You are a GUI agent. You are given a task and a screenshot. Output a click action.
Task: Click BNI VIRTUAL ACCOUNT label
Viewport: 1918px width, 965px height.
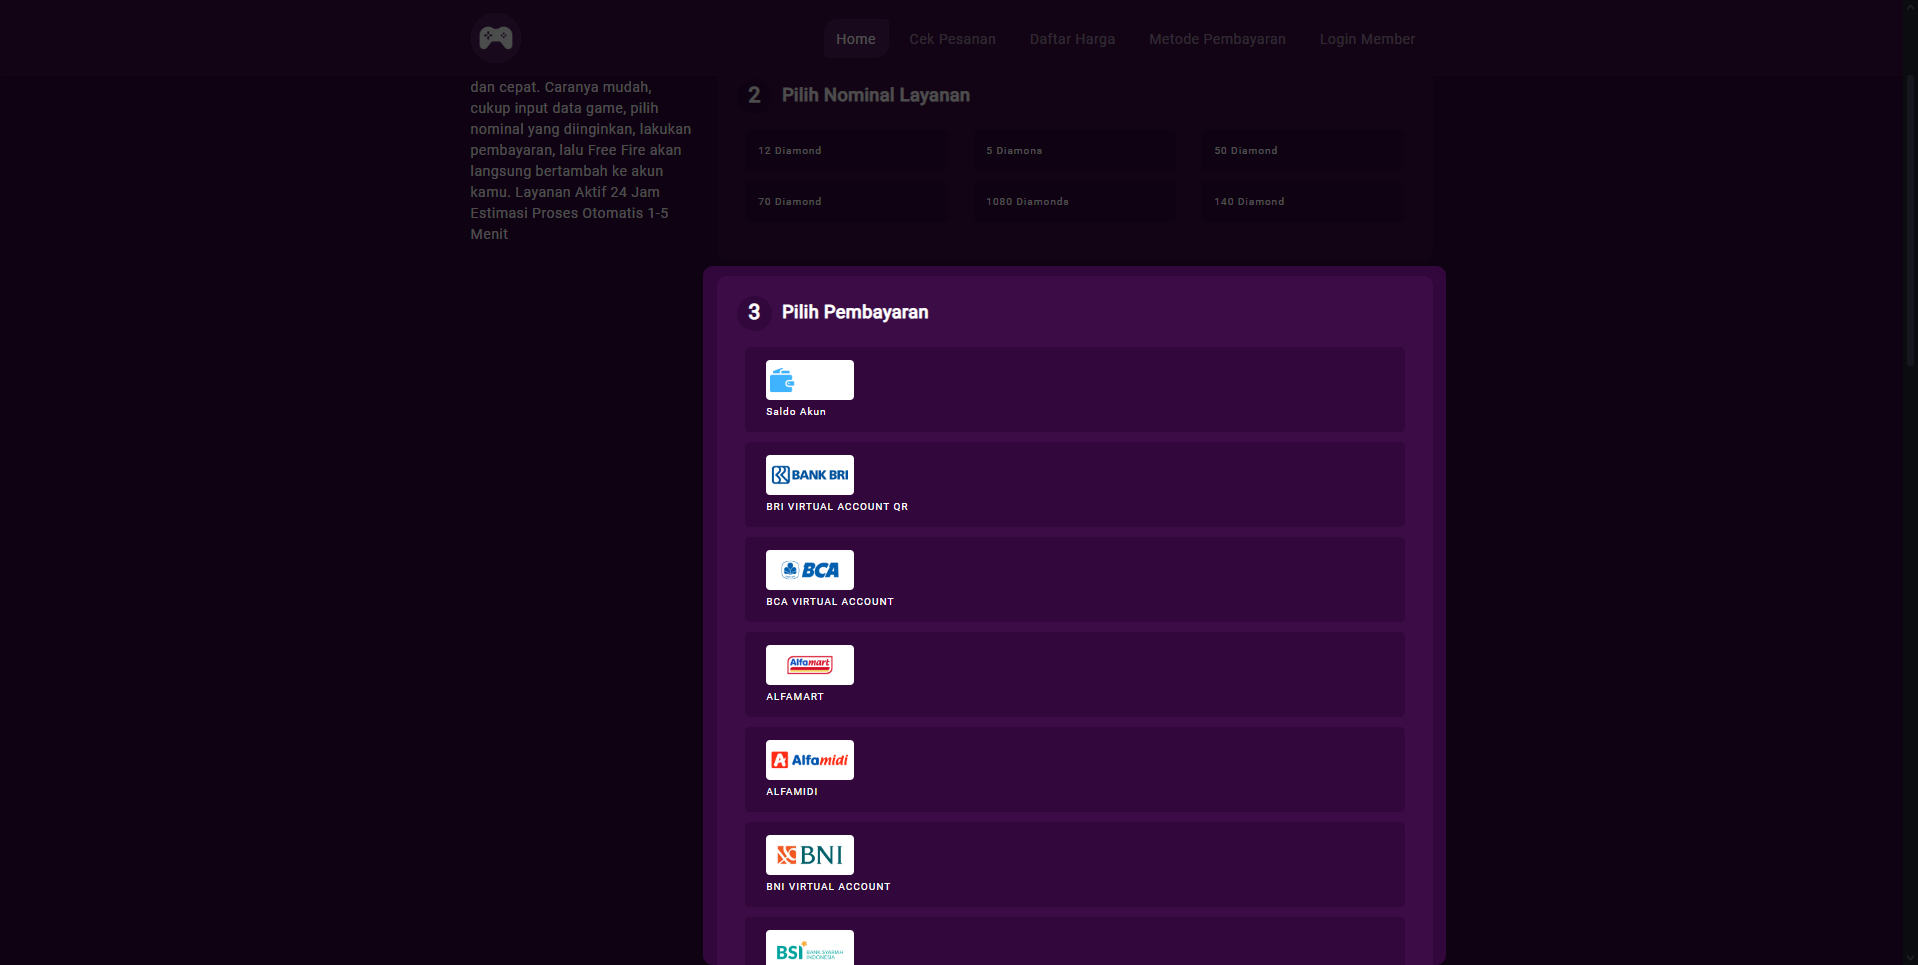828,887
